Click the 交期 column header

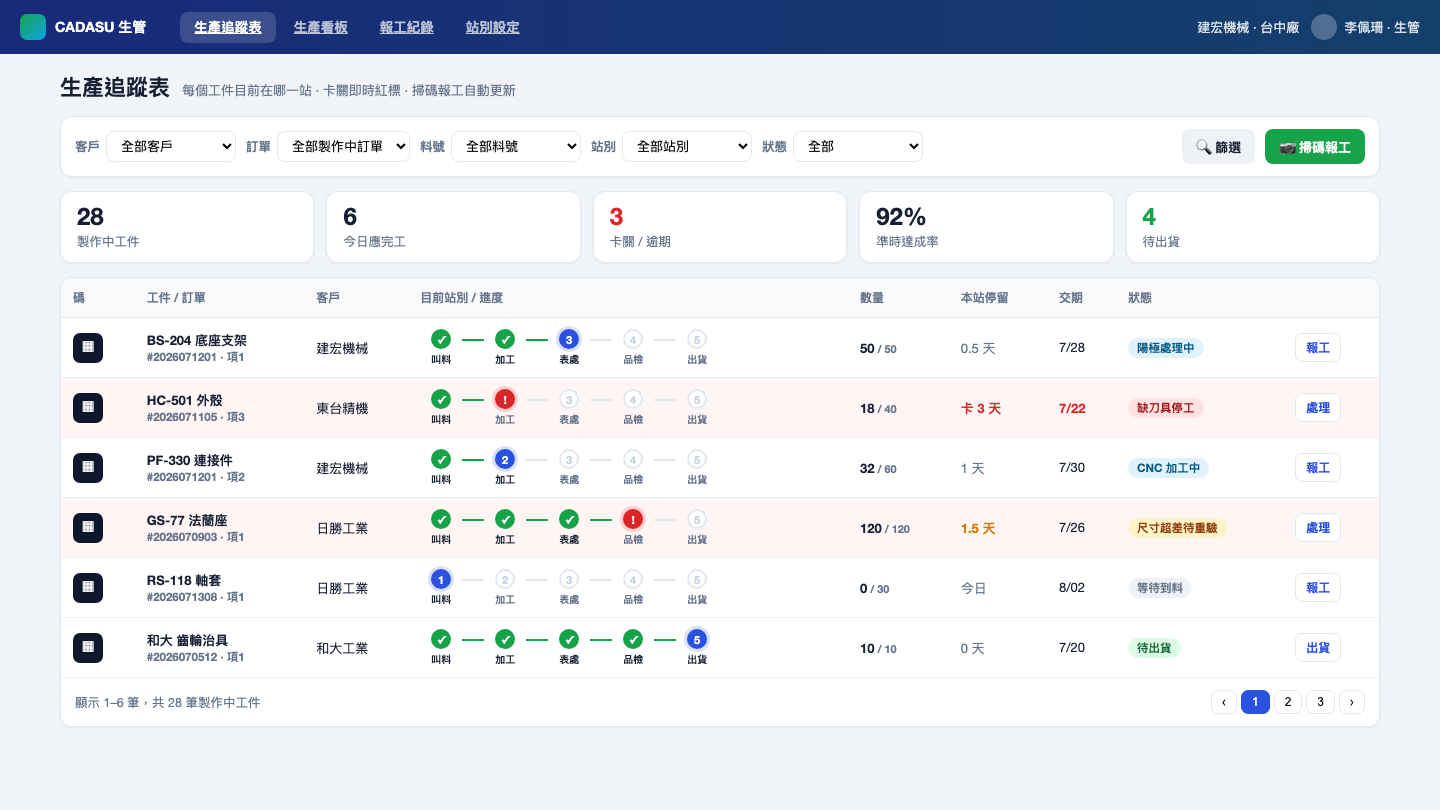[x=1071, y=298]
